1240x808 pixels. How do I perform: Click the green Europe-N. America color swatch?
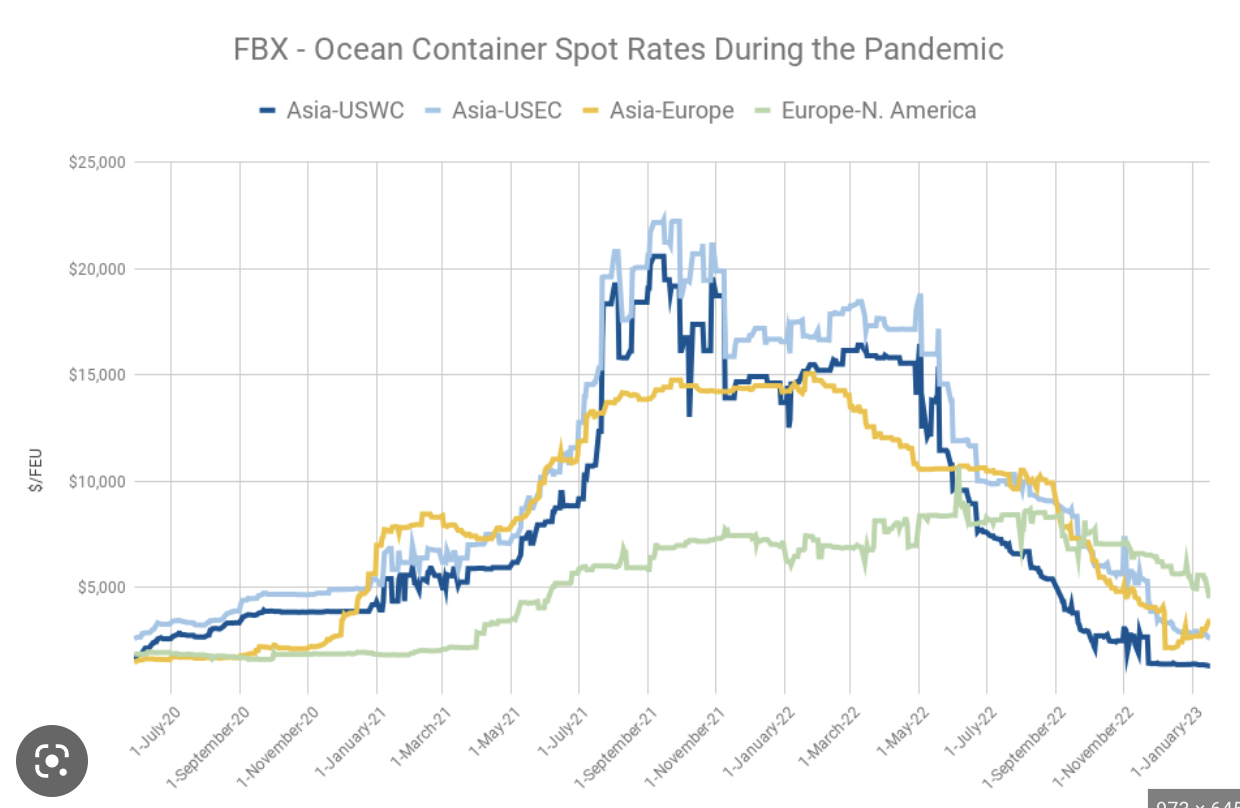pyautogui.click(x=764, y=111)
